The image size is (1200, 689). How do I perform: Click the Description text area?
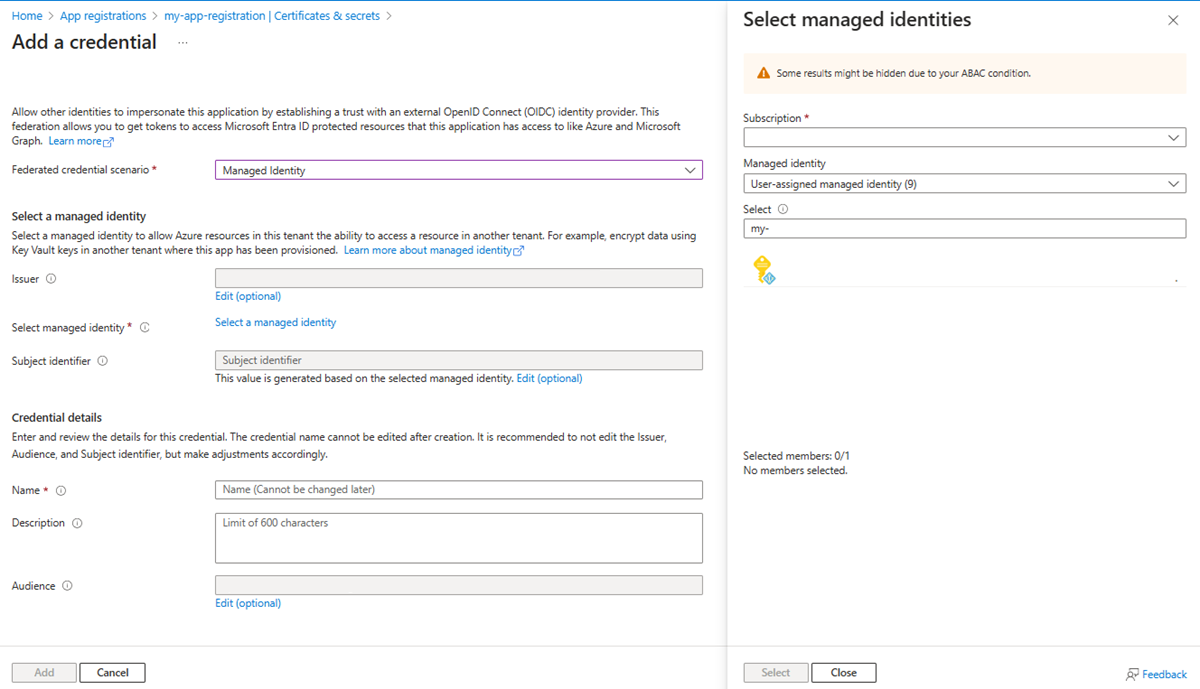(x=458, y=538)
